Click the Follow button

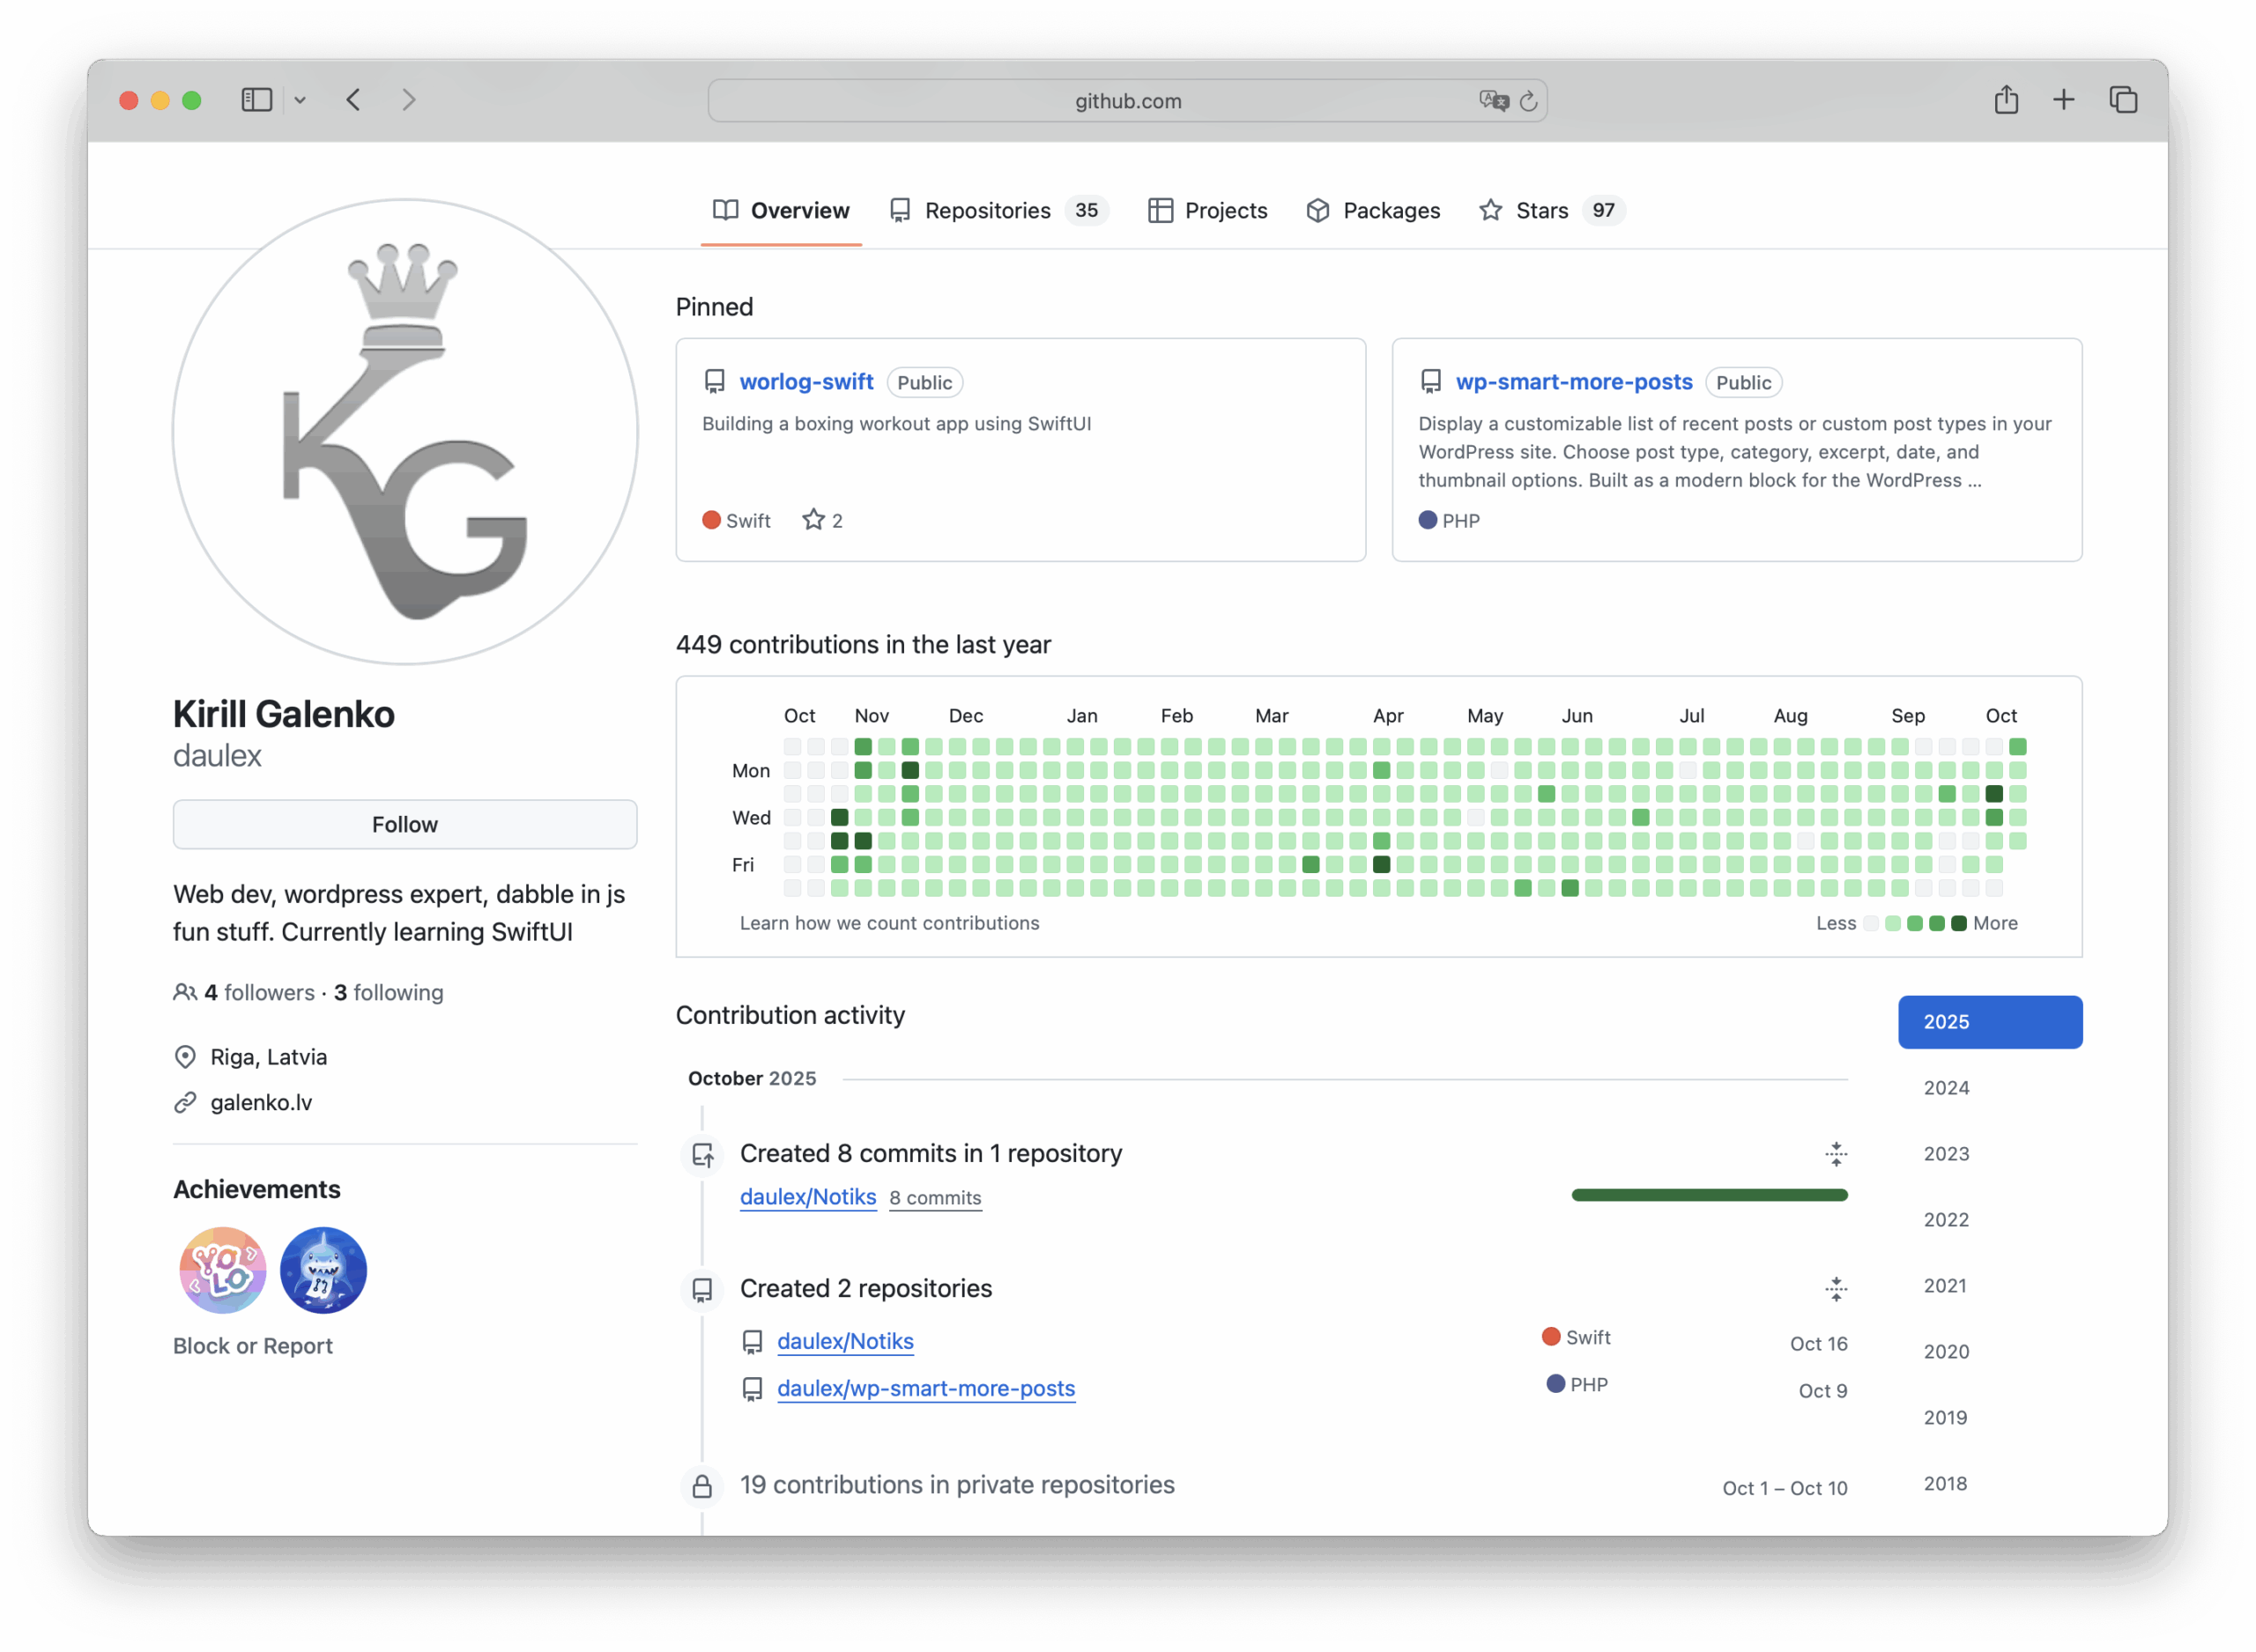coord(405,824)
